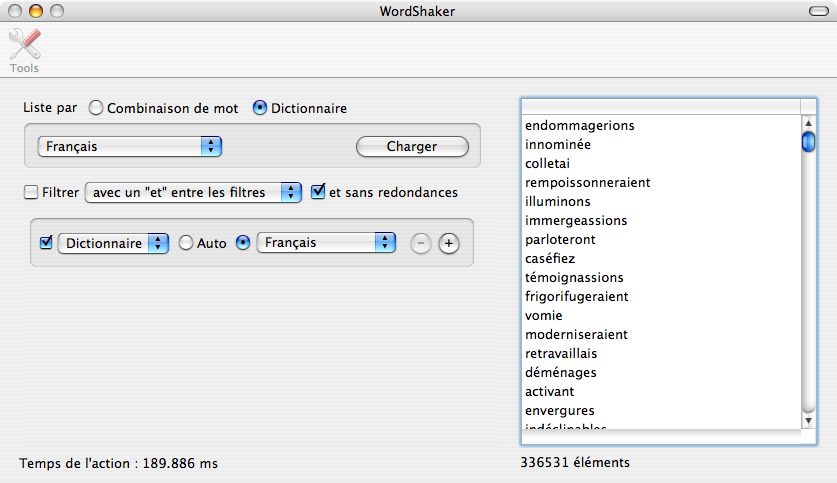The height and width of the screenshot is (483, 837).
Task: Select the word 'envergures' in the list
Action: (x=559, y=410)
